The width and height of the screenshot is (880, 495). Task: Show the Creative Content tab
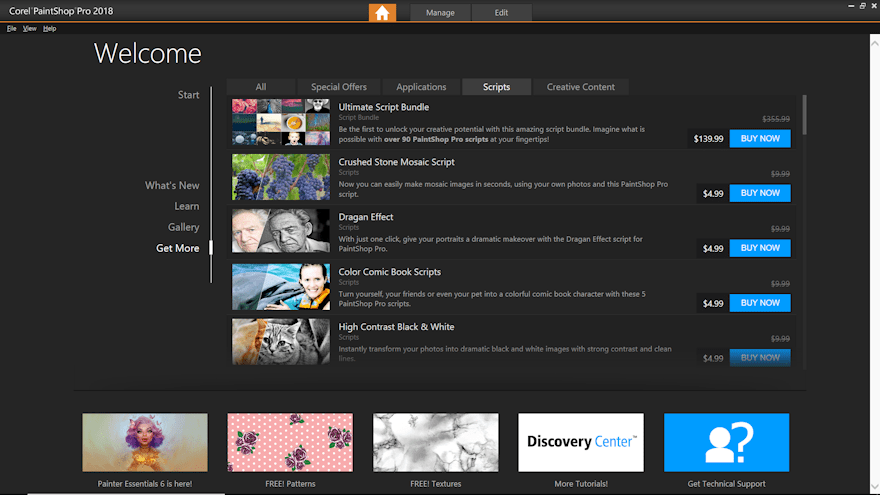point(580,87)
